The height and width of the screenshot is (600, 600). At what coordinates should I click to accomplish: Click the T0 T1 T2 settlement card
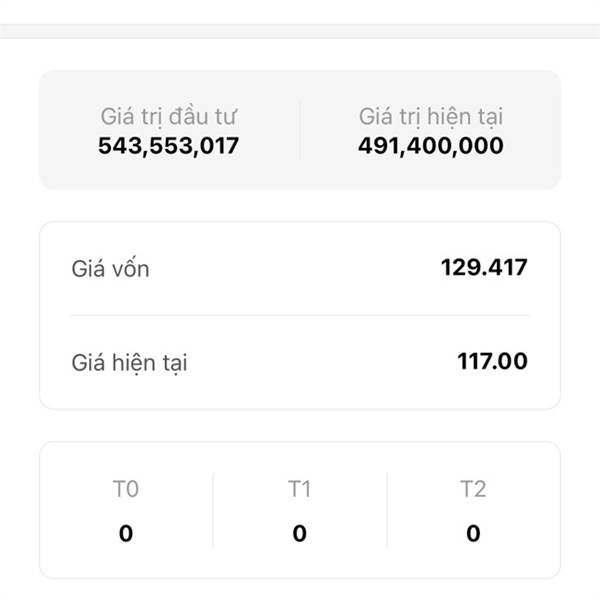pyautogui.click(x=300, y=510)
